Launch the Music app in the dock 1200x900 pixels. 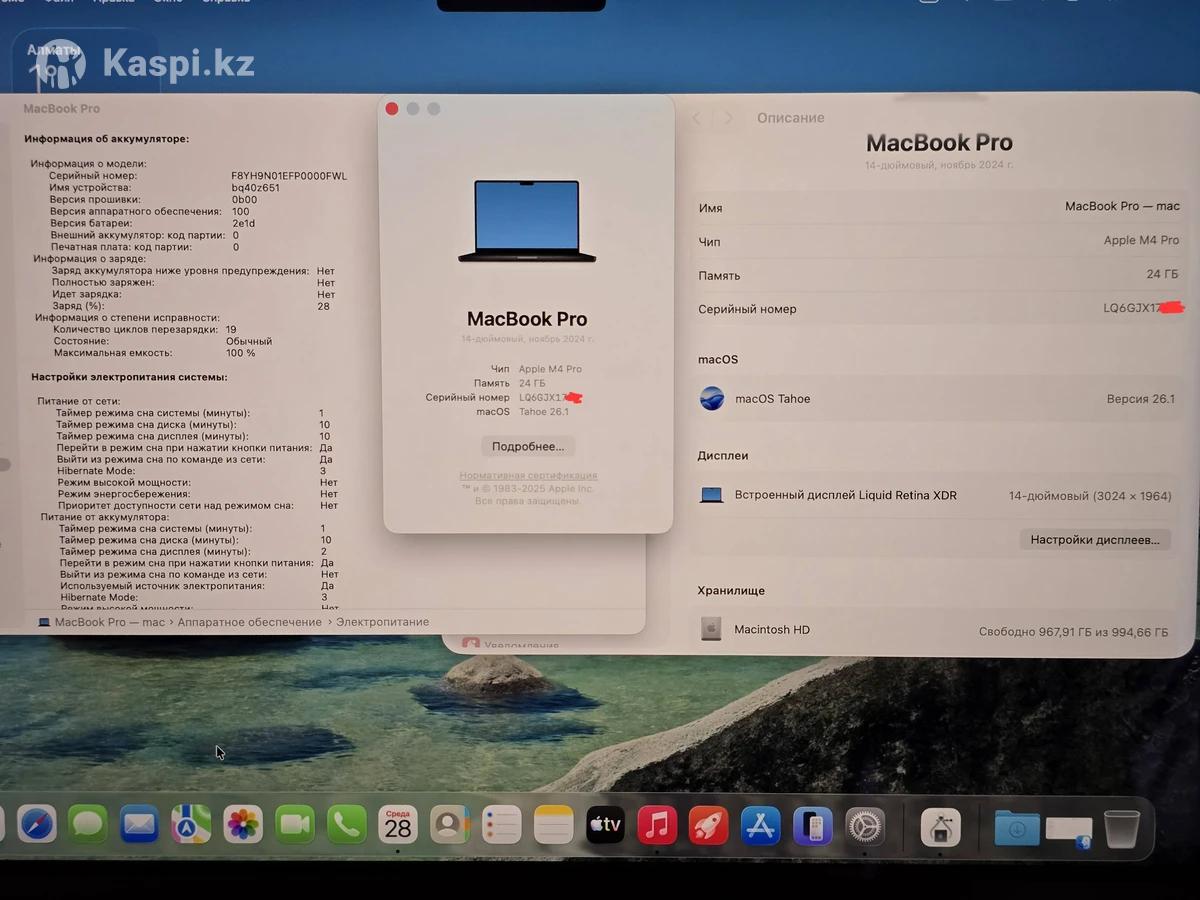tap(657, 825)
